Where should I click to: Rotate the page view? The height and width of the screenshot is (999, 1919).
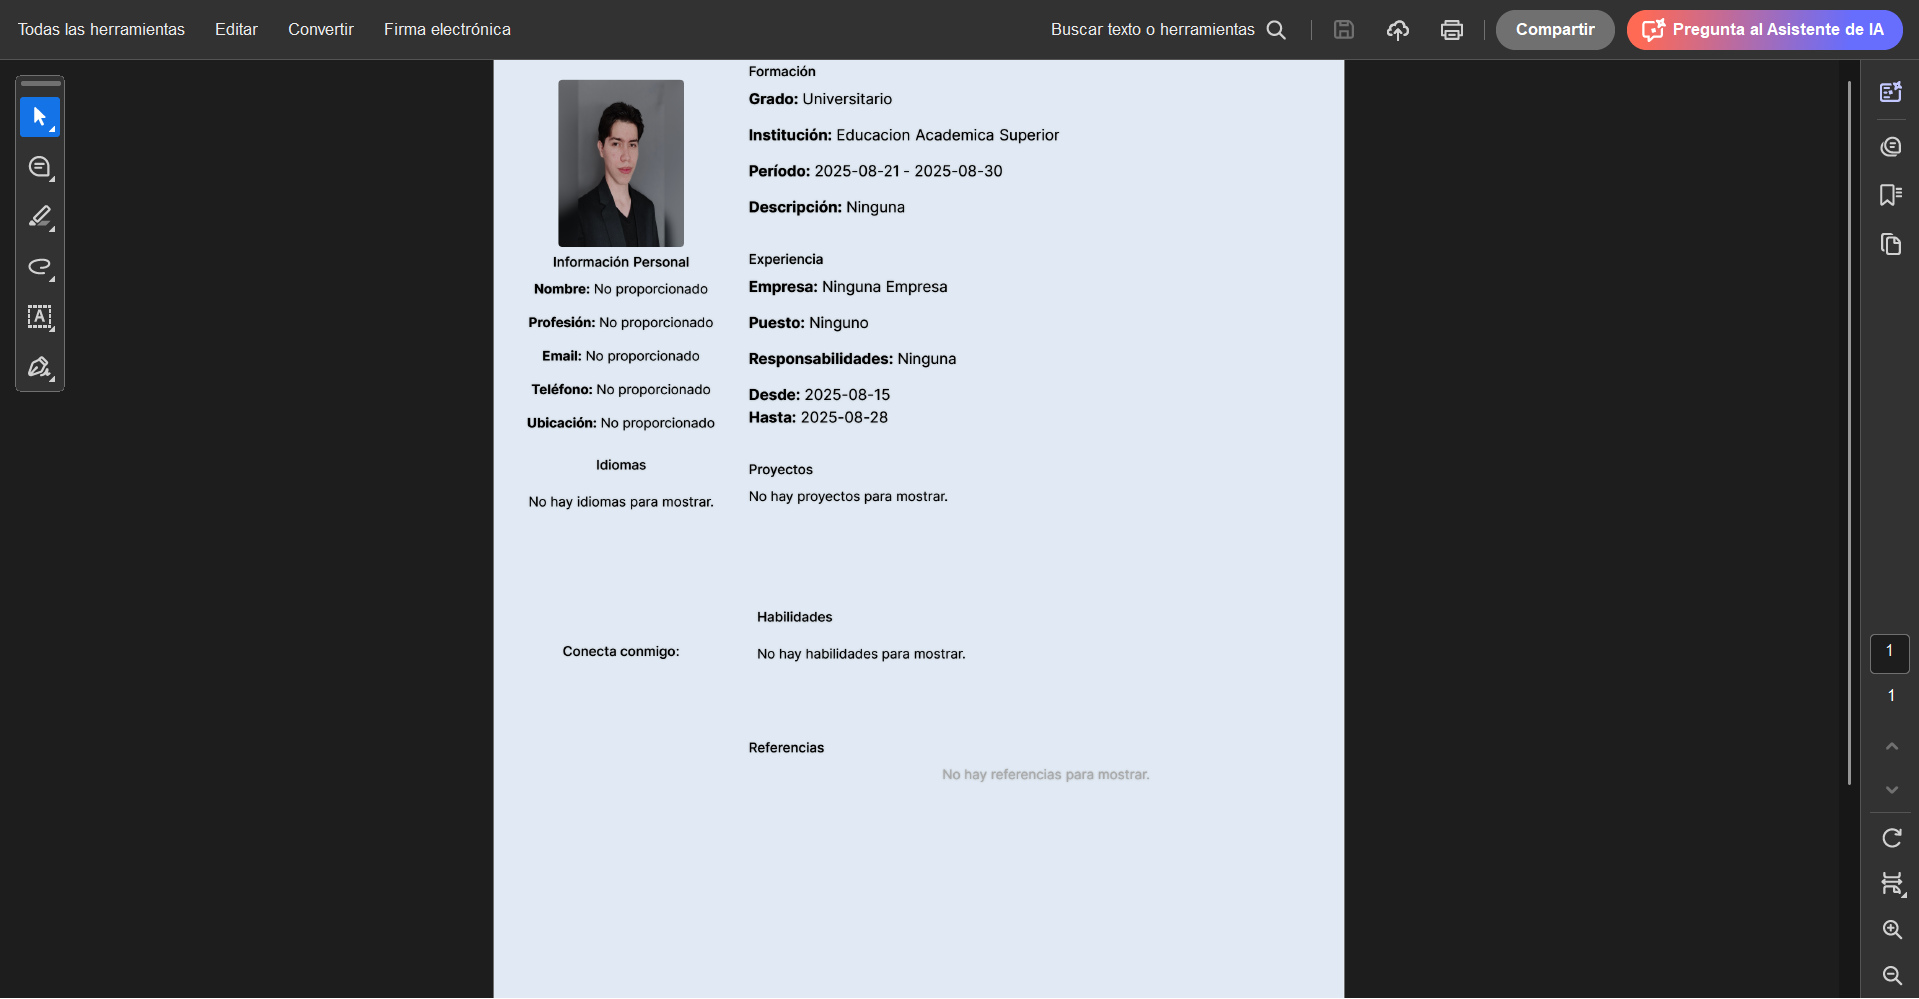tap(1891, 838)
